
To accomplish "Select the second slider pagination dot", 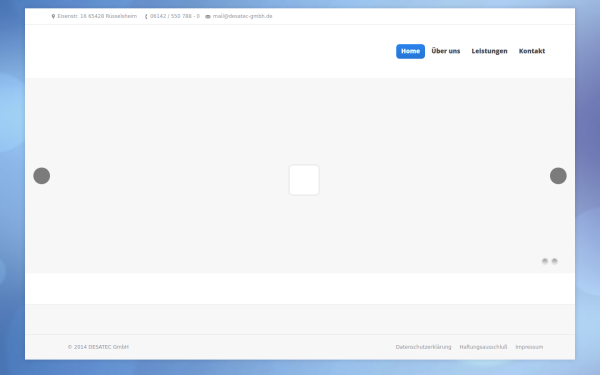I will [x=554, y=261].
